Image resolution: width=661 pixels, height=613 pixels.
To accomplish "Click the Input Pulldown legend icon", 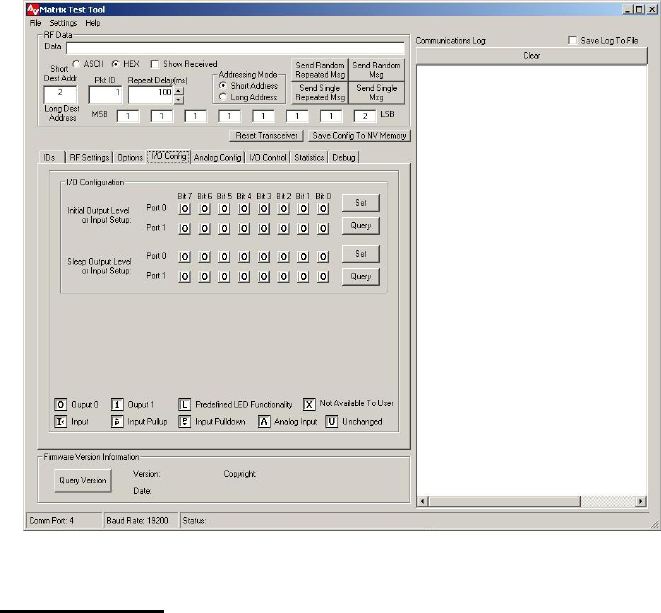I will 185,422.
